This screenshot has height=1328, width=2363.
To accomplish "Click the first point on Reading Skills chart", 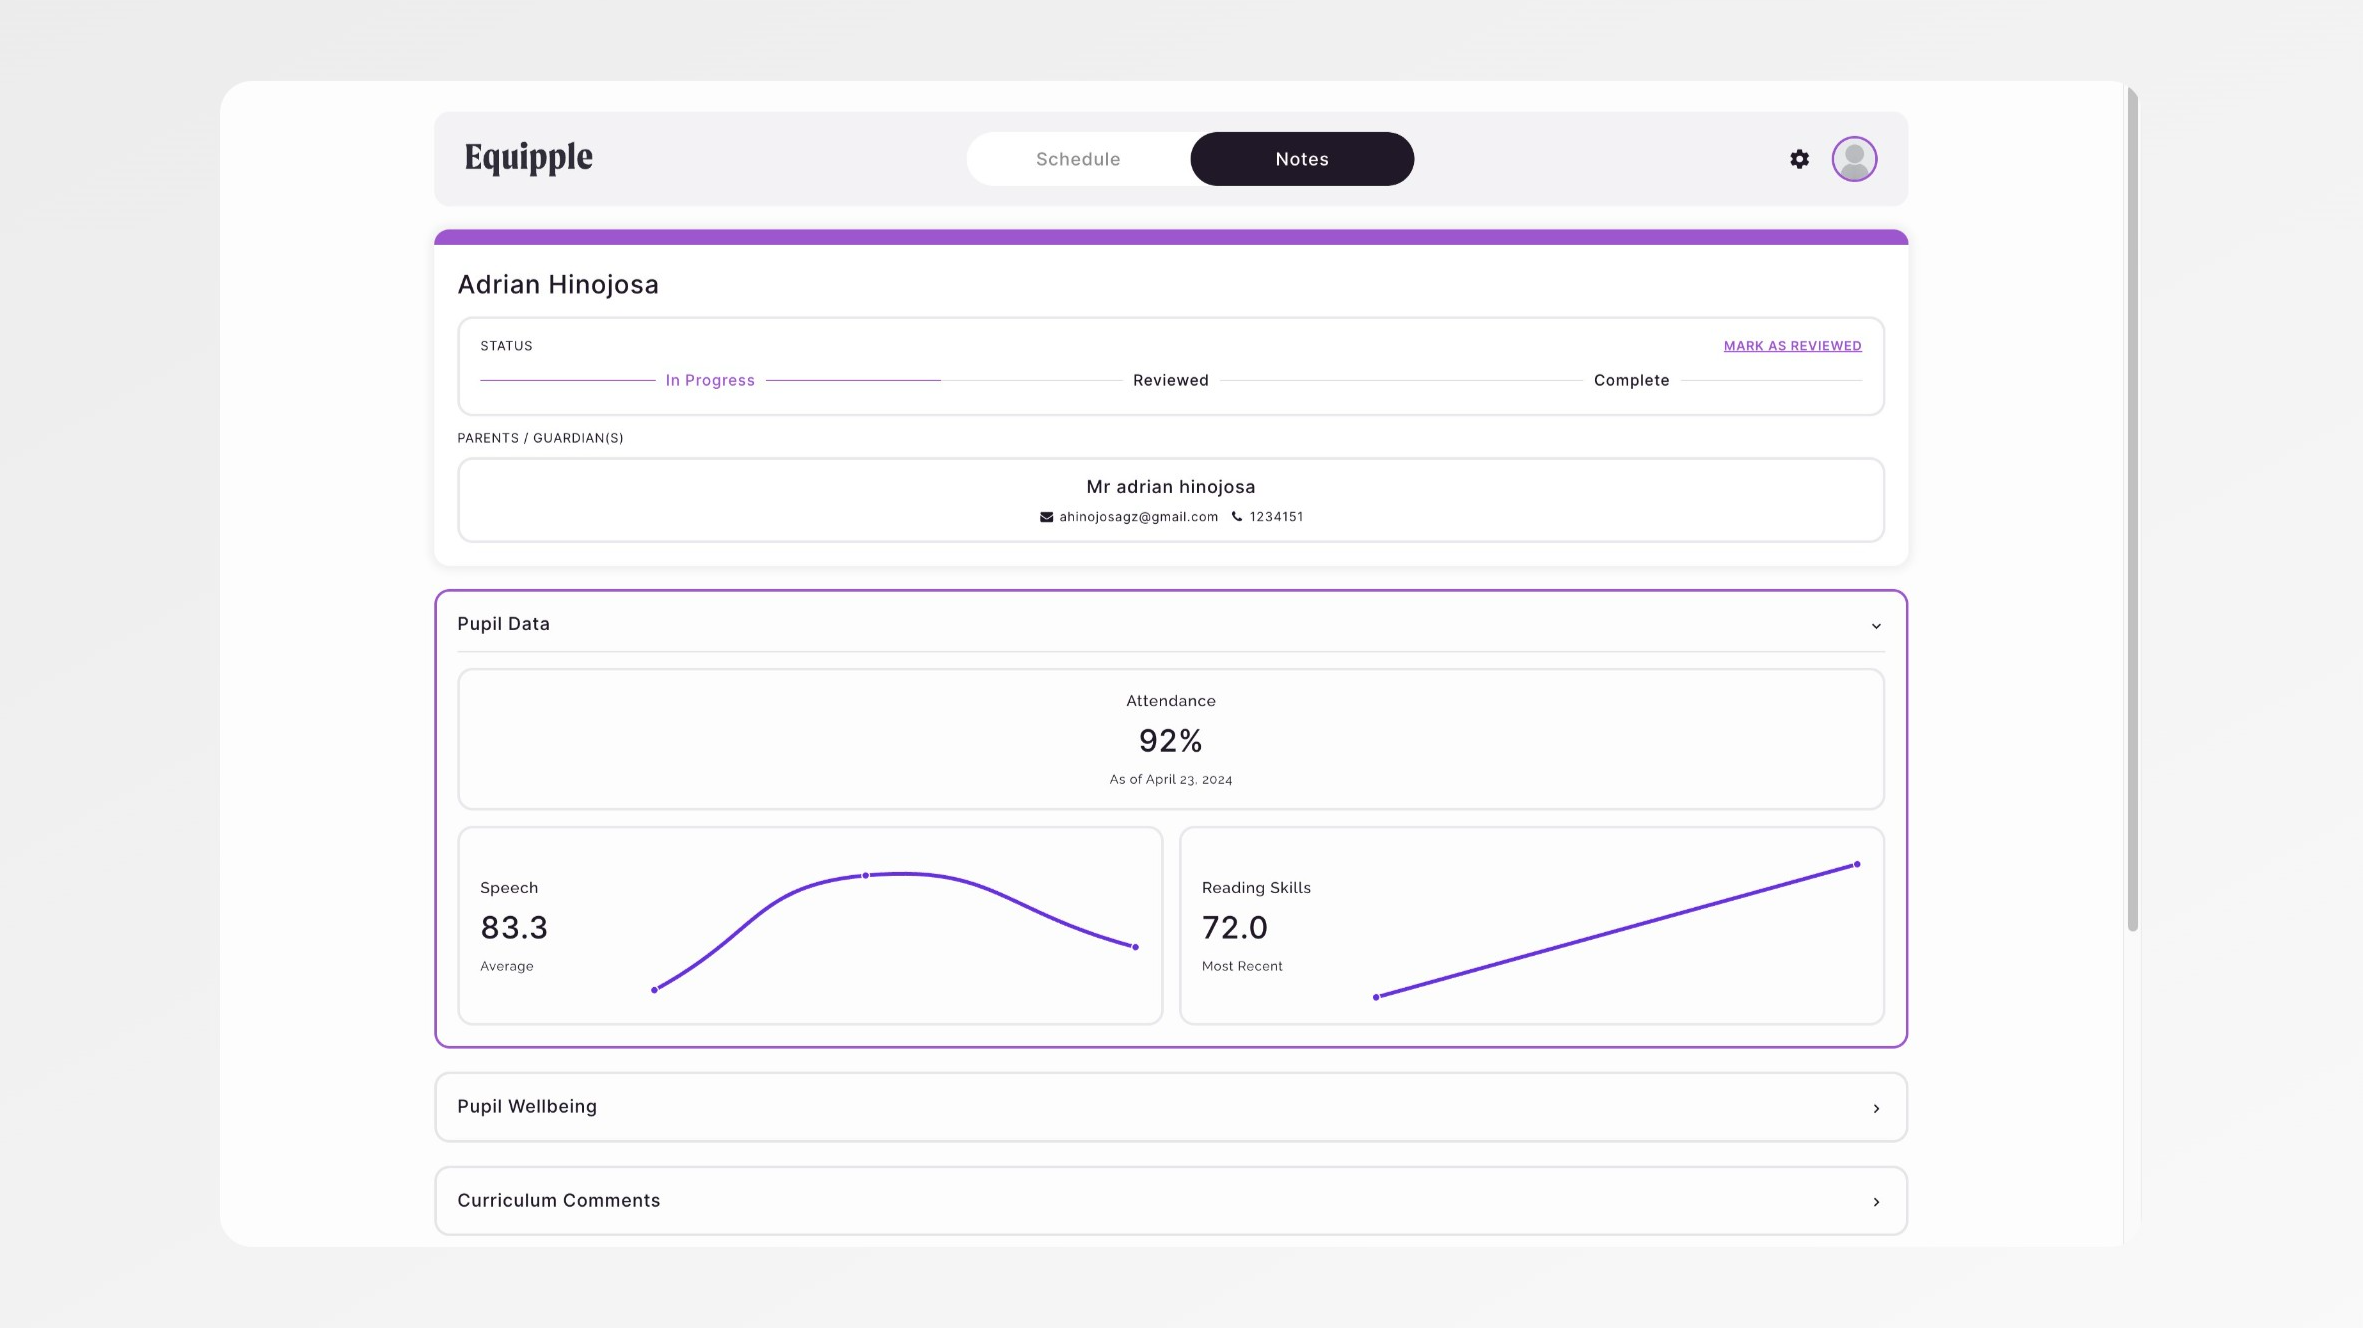I will click(1376, 997).
